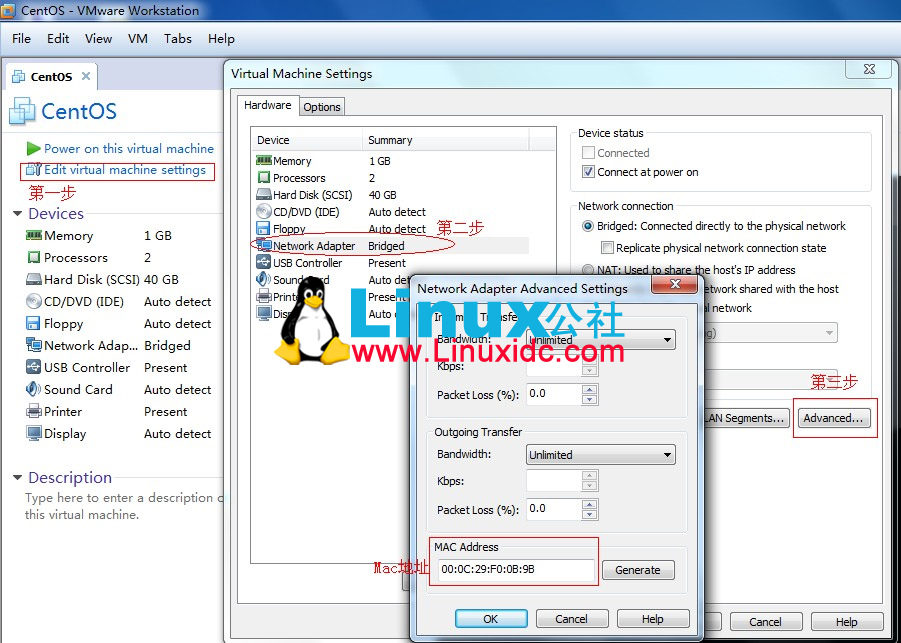This screenshot has width=901, height=643.
Task: Open the View menu
Action: pyautogui.click(x=98, y=38)
